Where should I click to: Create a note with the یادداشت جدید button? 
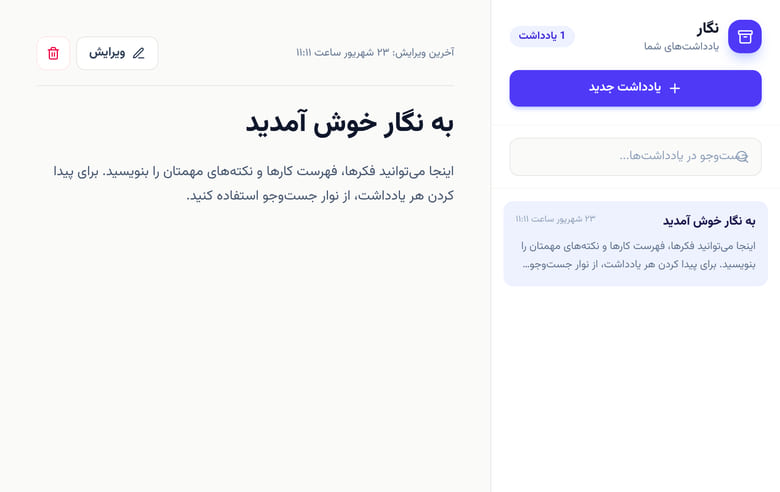(635, 88)
